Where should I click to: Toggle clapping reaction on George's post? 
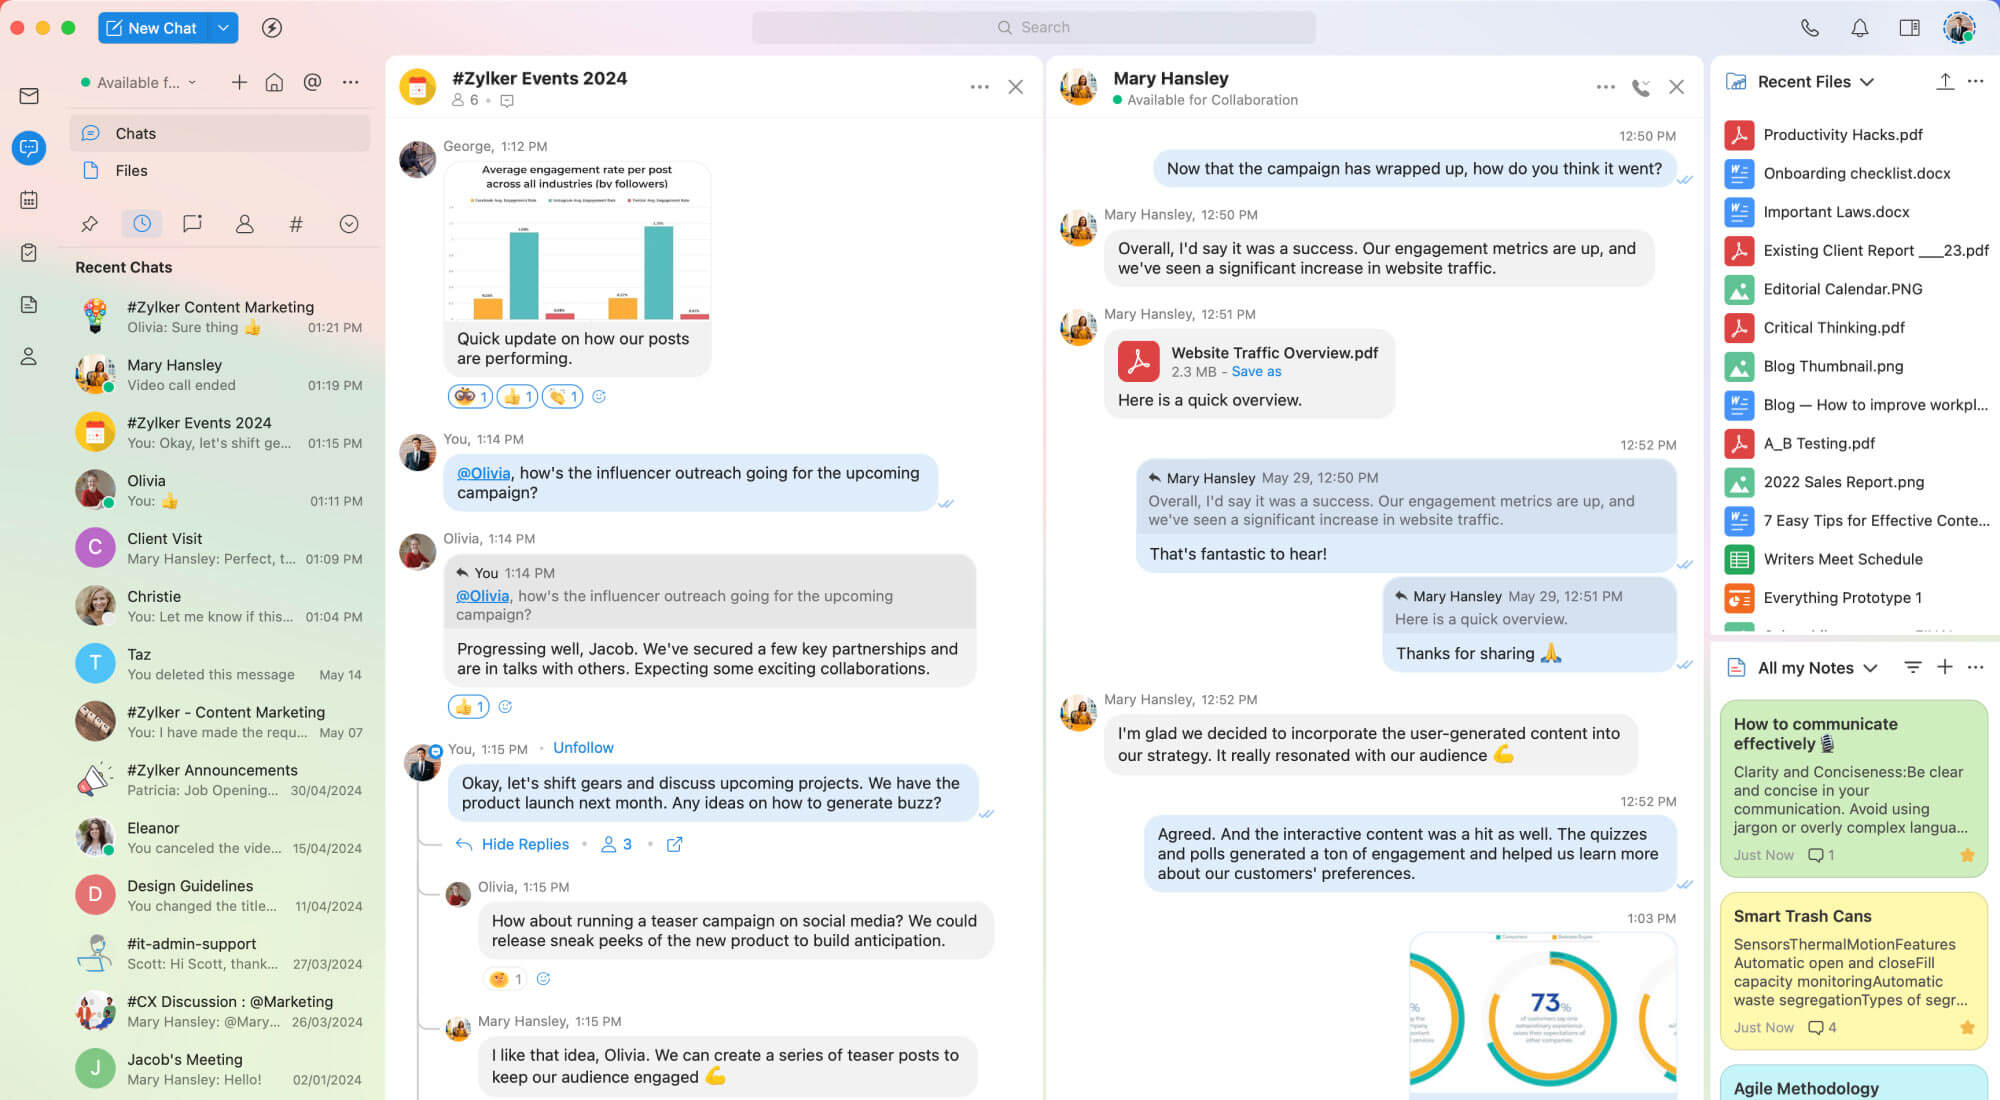(x=562, y=397)
